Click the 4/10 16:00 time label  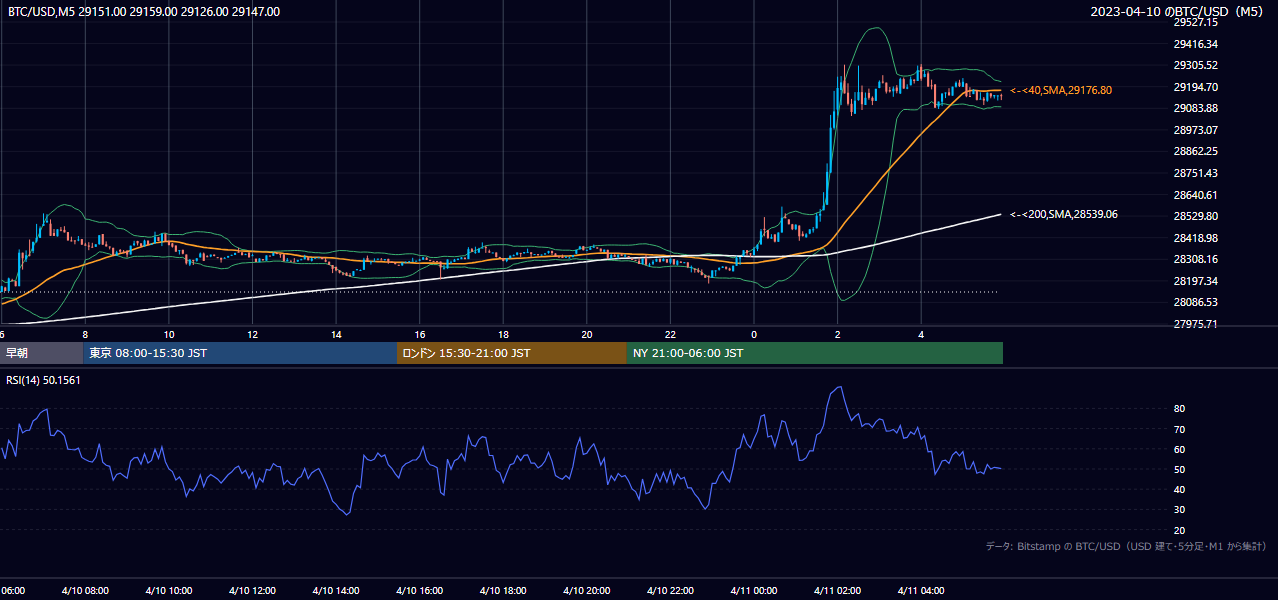pos(420,591)
